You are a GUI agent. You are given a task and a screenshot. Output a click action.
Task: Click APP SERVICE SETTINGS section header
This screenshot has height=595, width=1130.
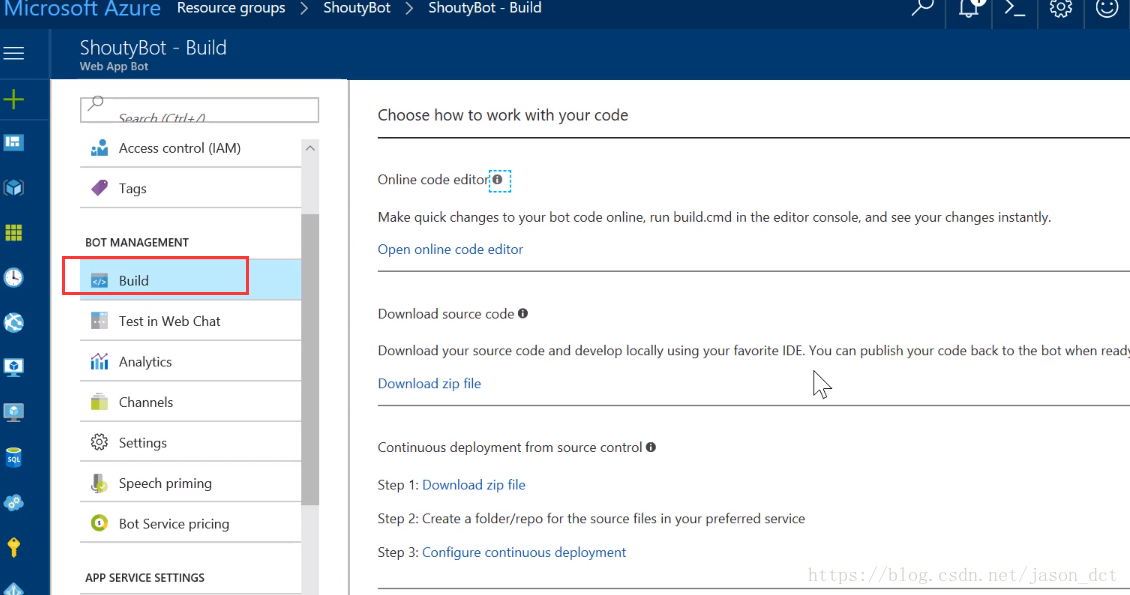point(145,578)
